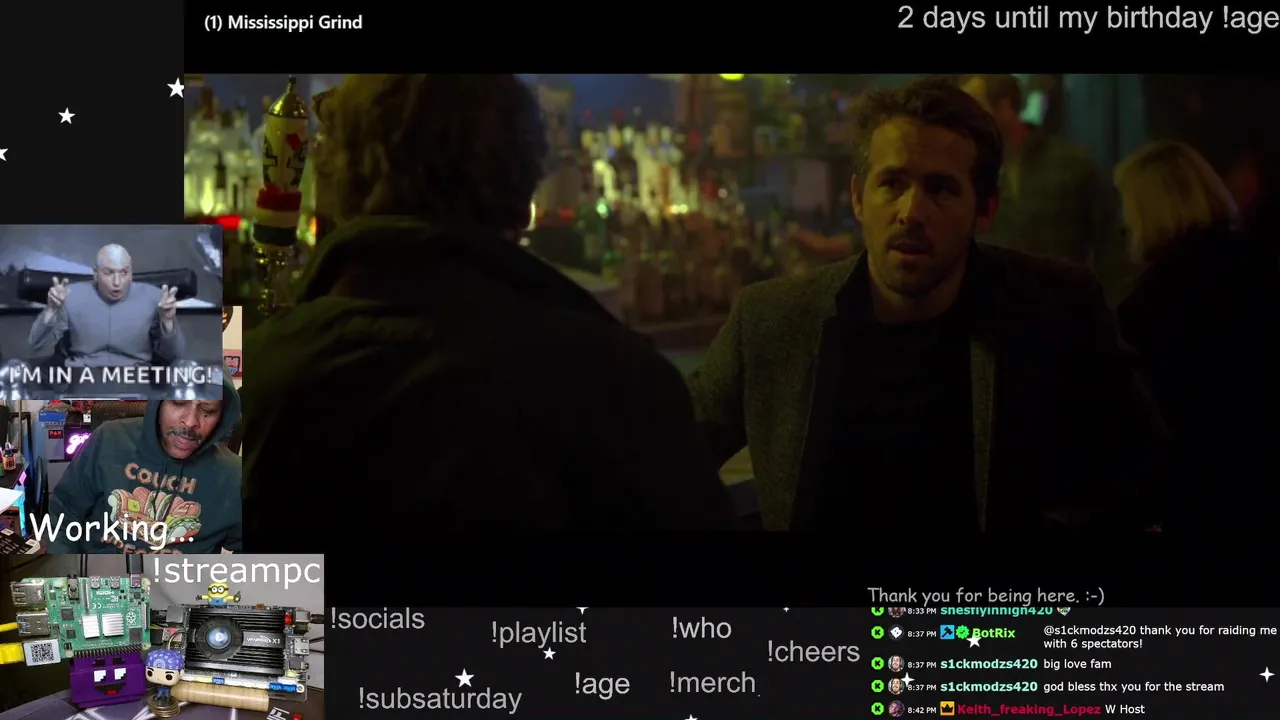Click the '!socials' command text
The image size is (1280, 720).
(377, 619)
